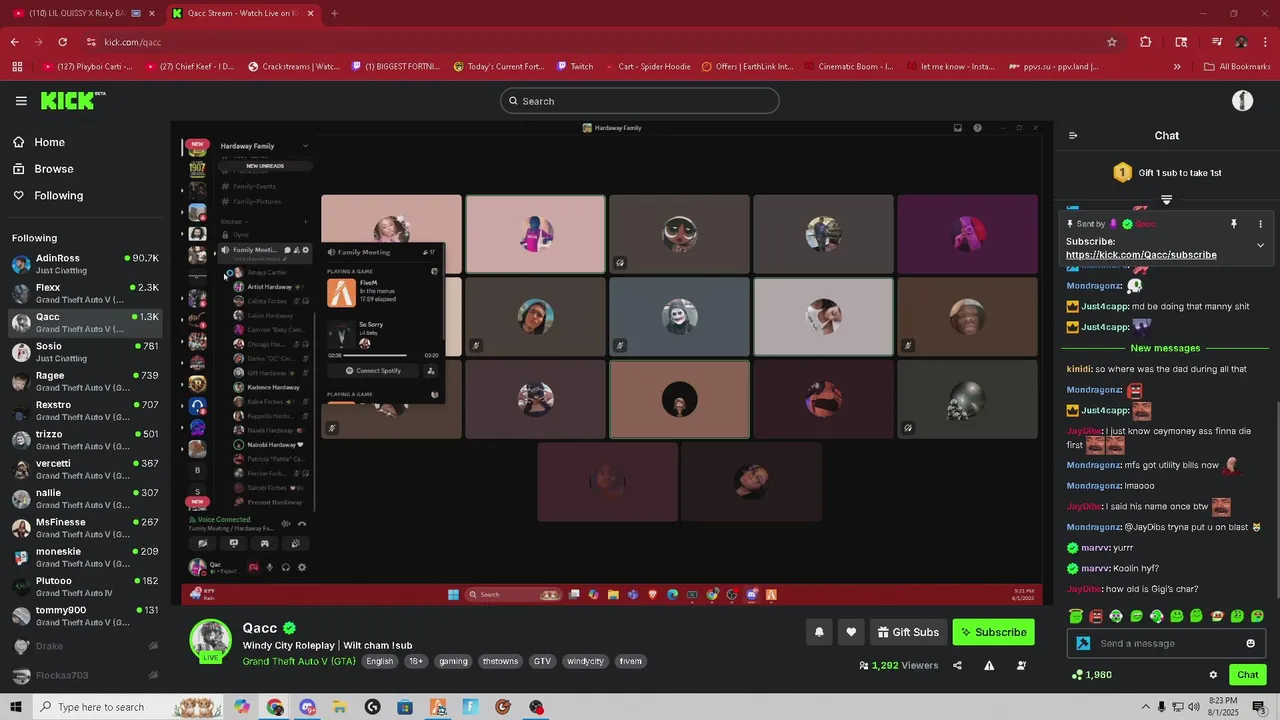Click the channel points 1,960 balance
1280x720 pixels.
click(1091, 675)
